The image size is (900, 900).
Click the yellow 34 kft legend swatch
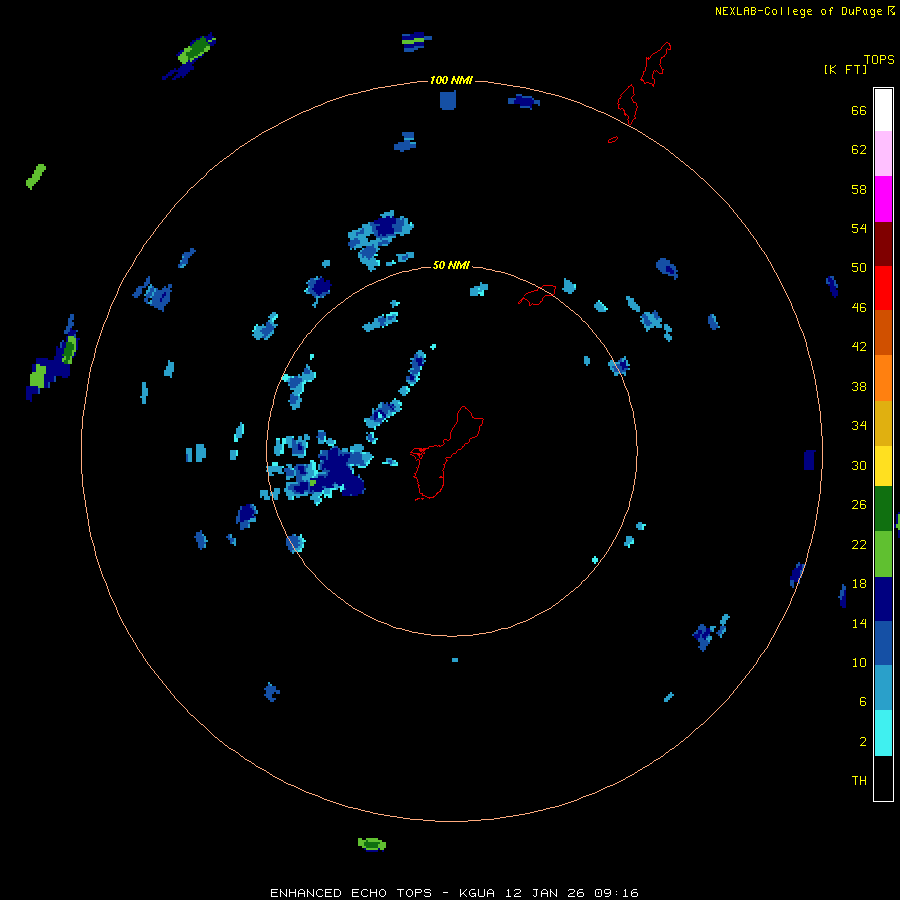(883, 466)
